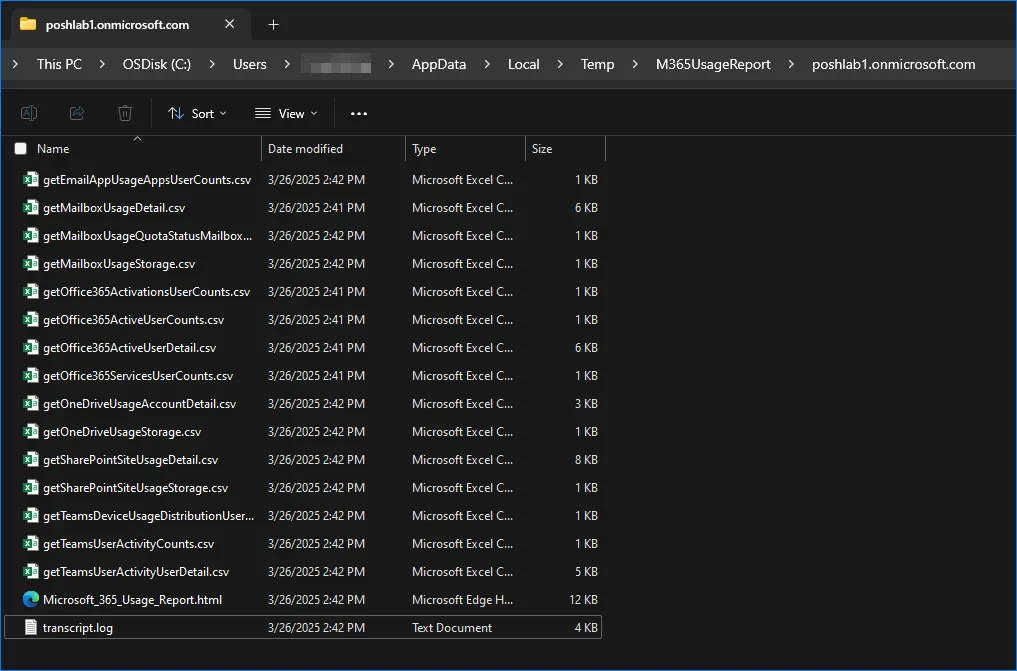This screenshot has height=671, width=1017.
Task: Go to the AppData folder in the breadcrumb
Action: pos(438,64)
